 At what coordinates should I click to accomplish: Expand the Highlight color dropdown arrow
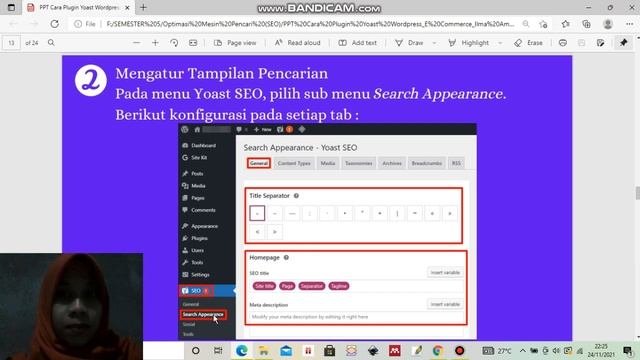click(500, 42)
